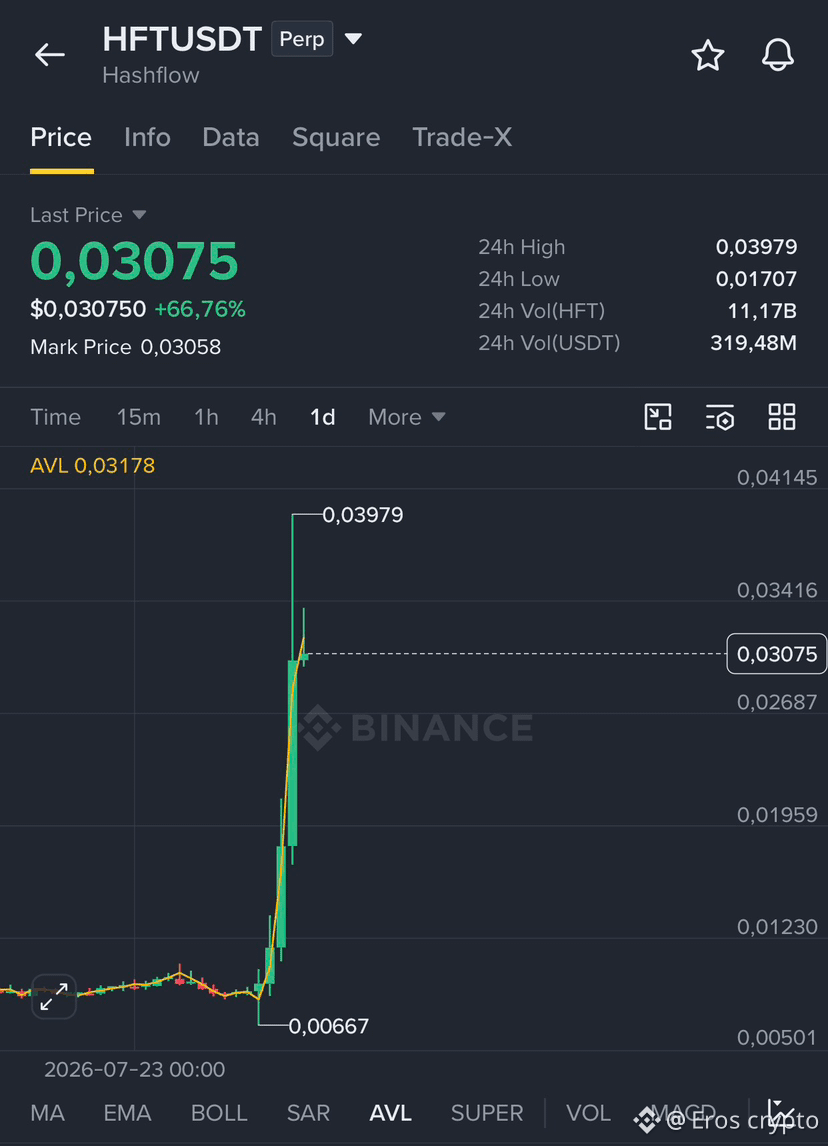Open chart settings icon with hexagon
The width and height of the screenshot is (828, 1146).
click(720, 417)
